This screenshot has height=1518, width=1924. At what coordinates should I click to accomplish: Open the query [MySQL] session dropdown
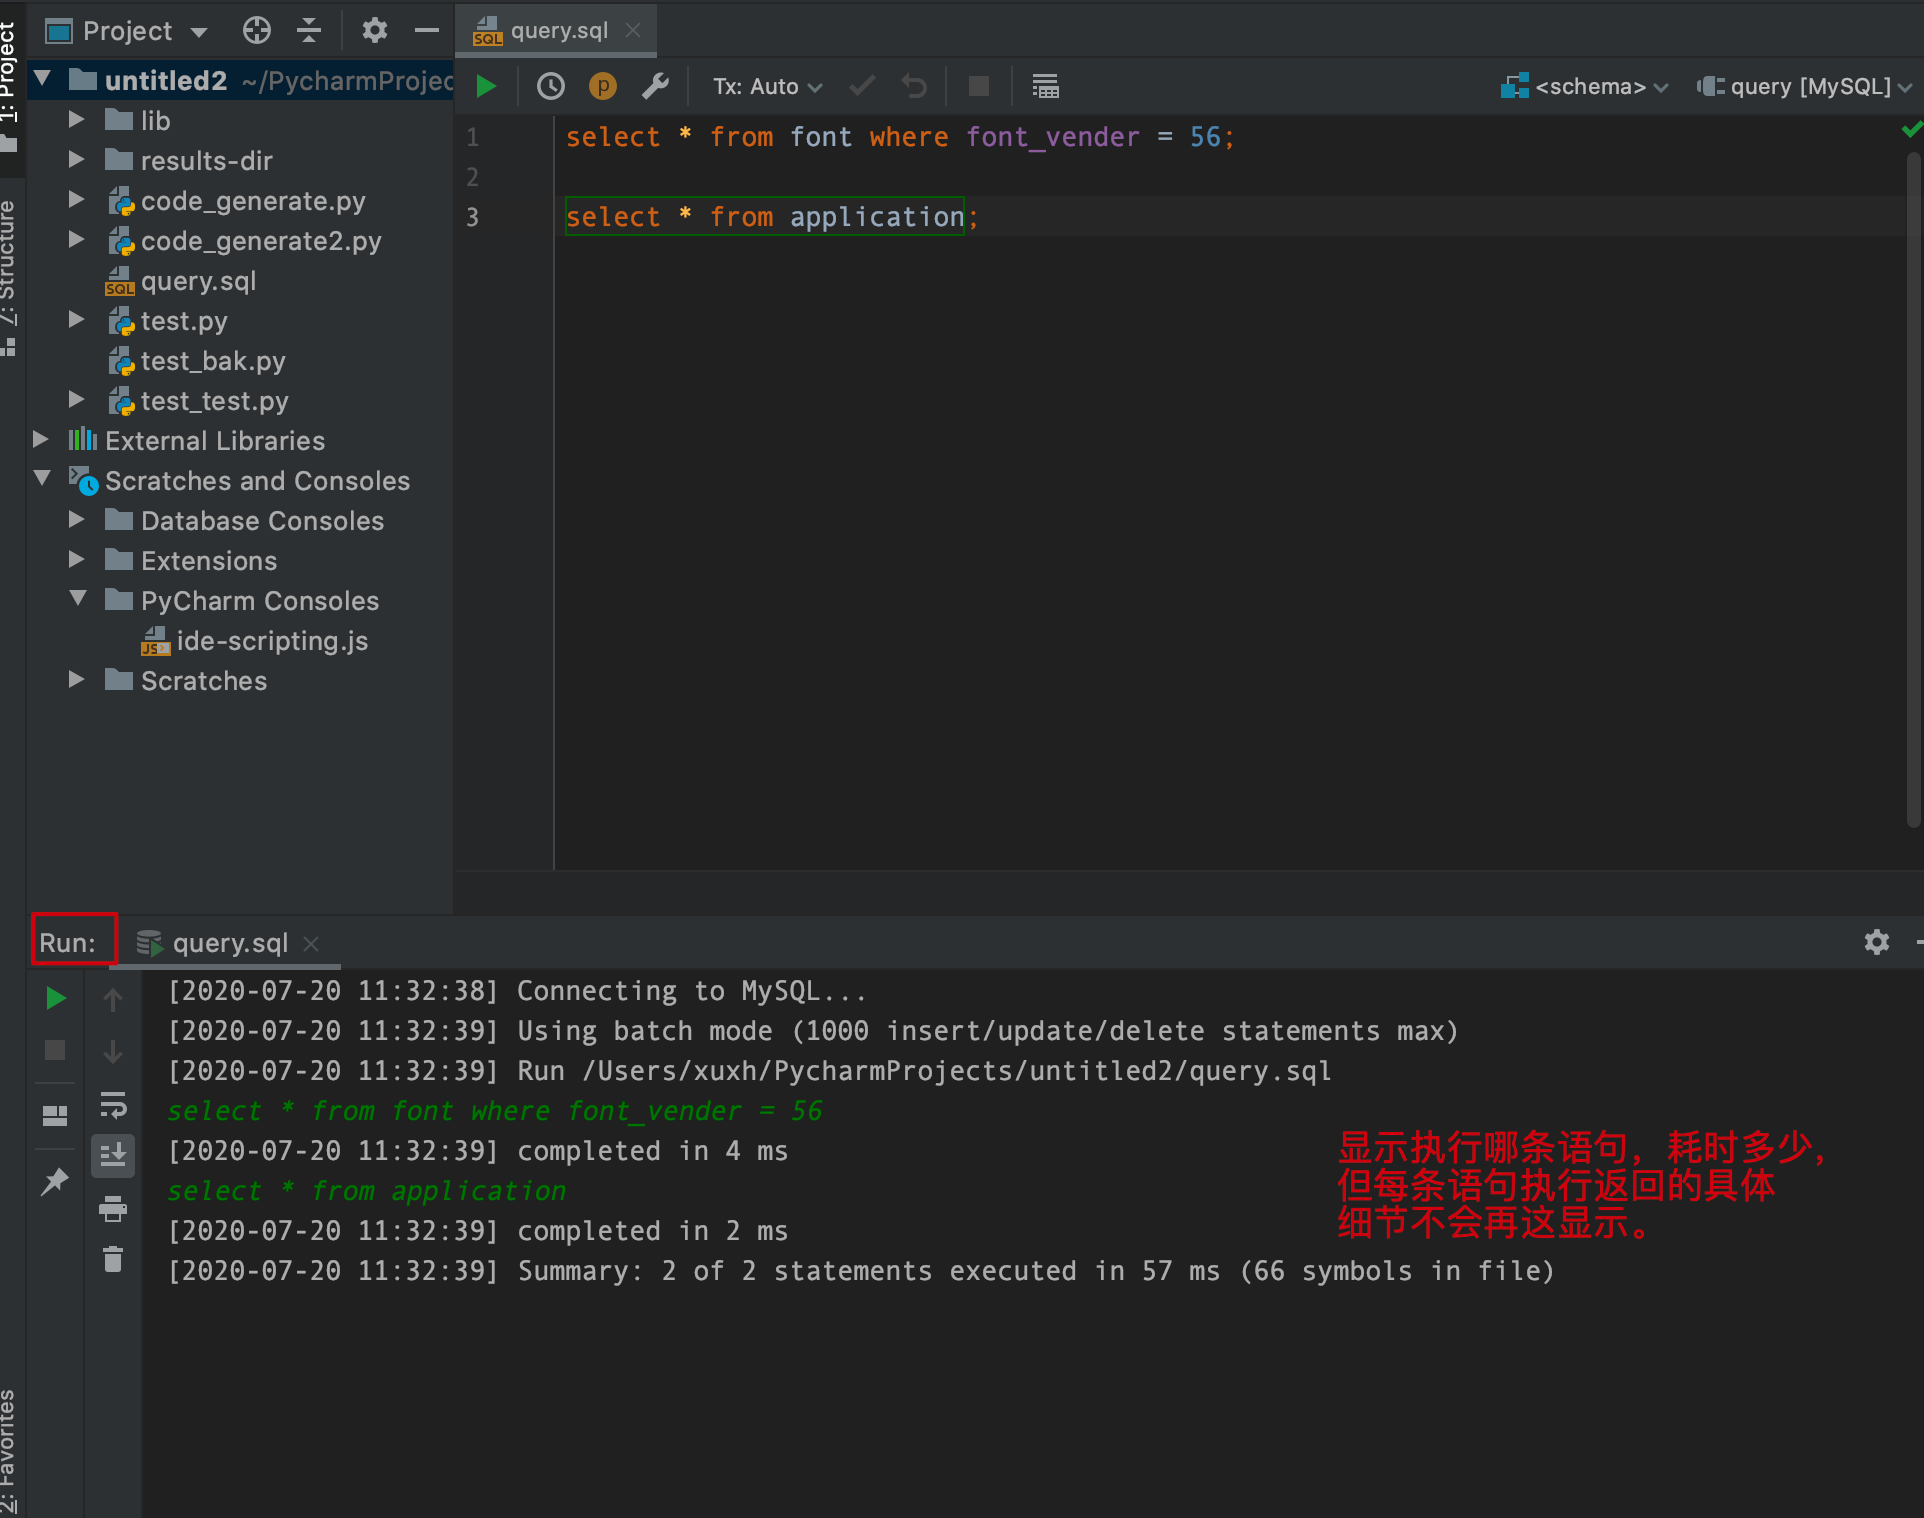pos(1804,87)
